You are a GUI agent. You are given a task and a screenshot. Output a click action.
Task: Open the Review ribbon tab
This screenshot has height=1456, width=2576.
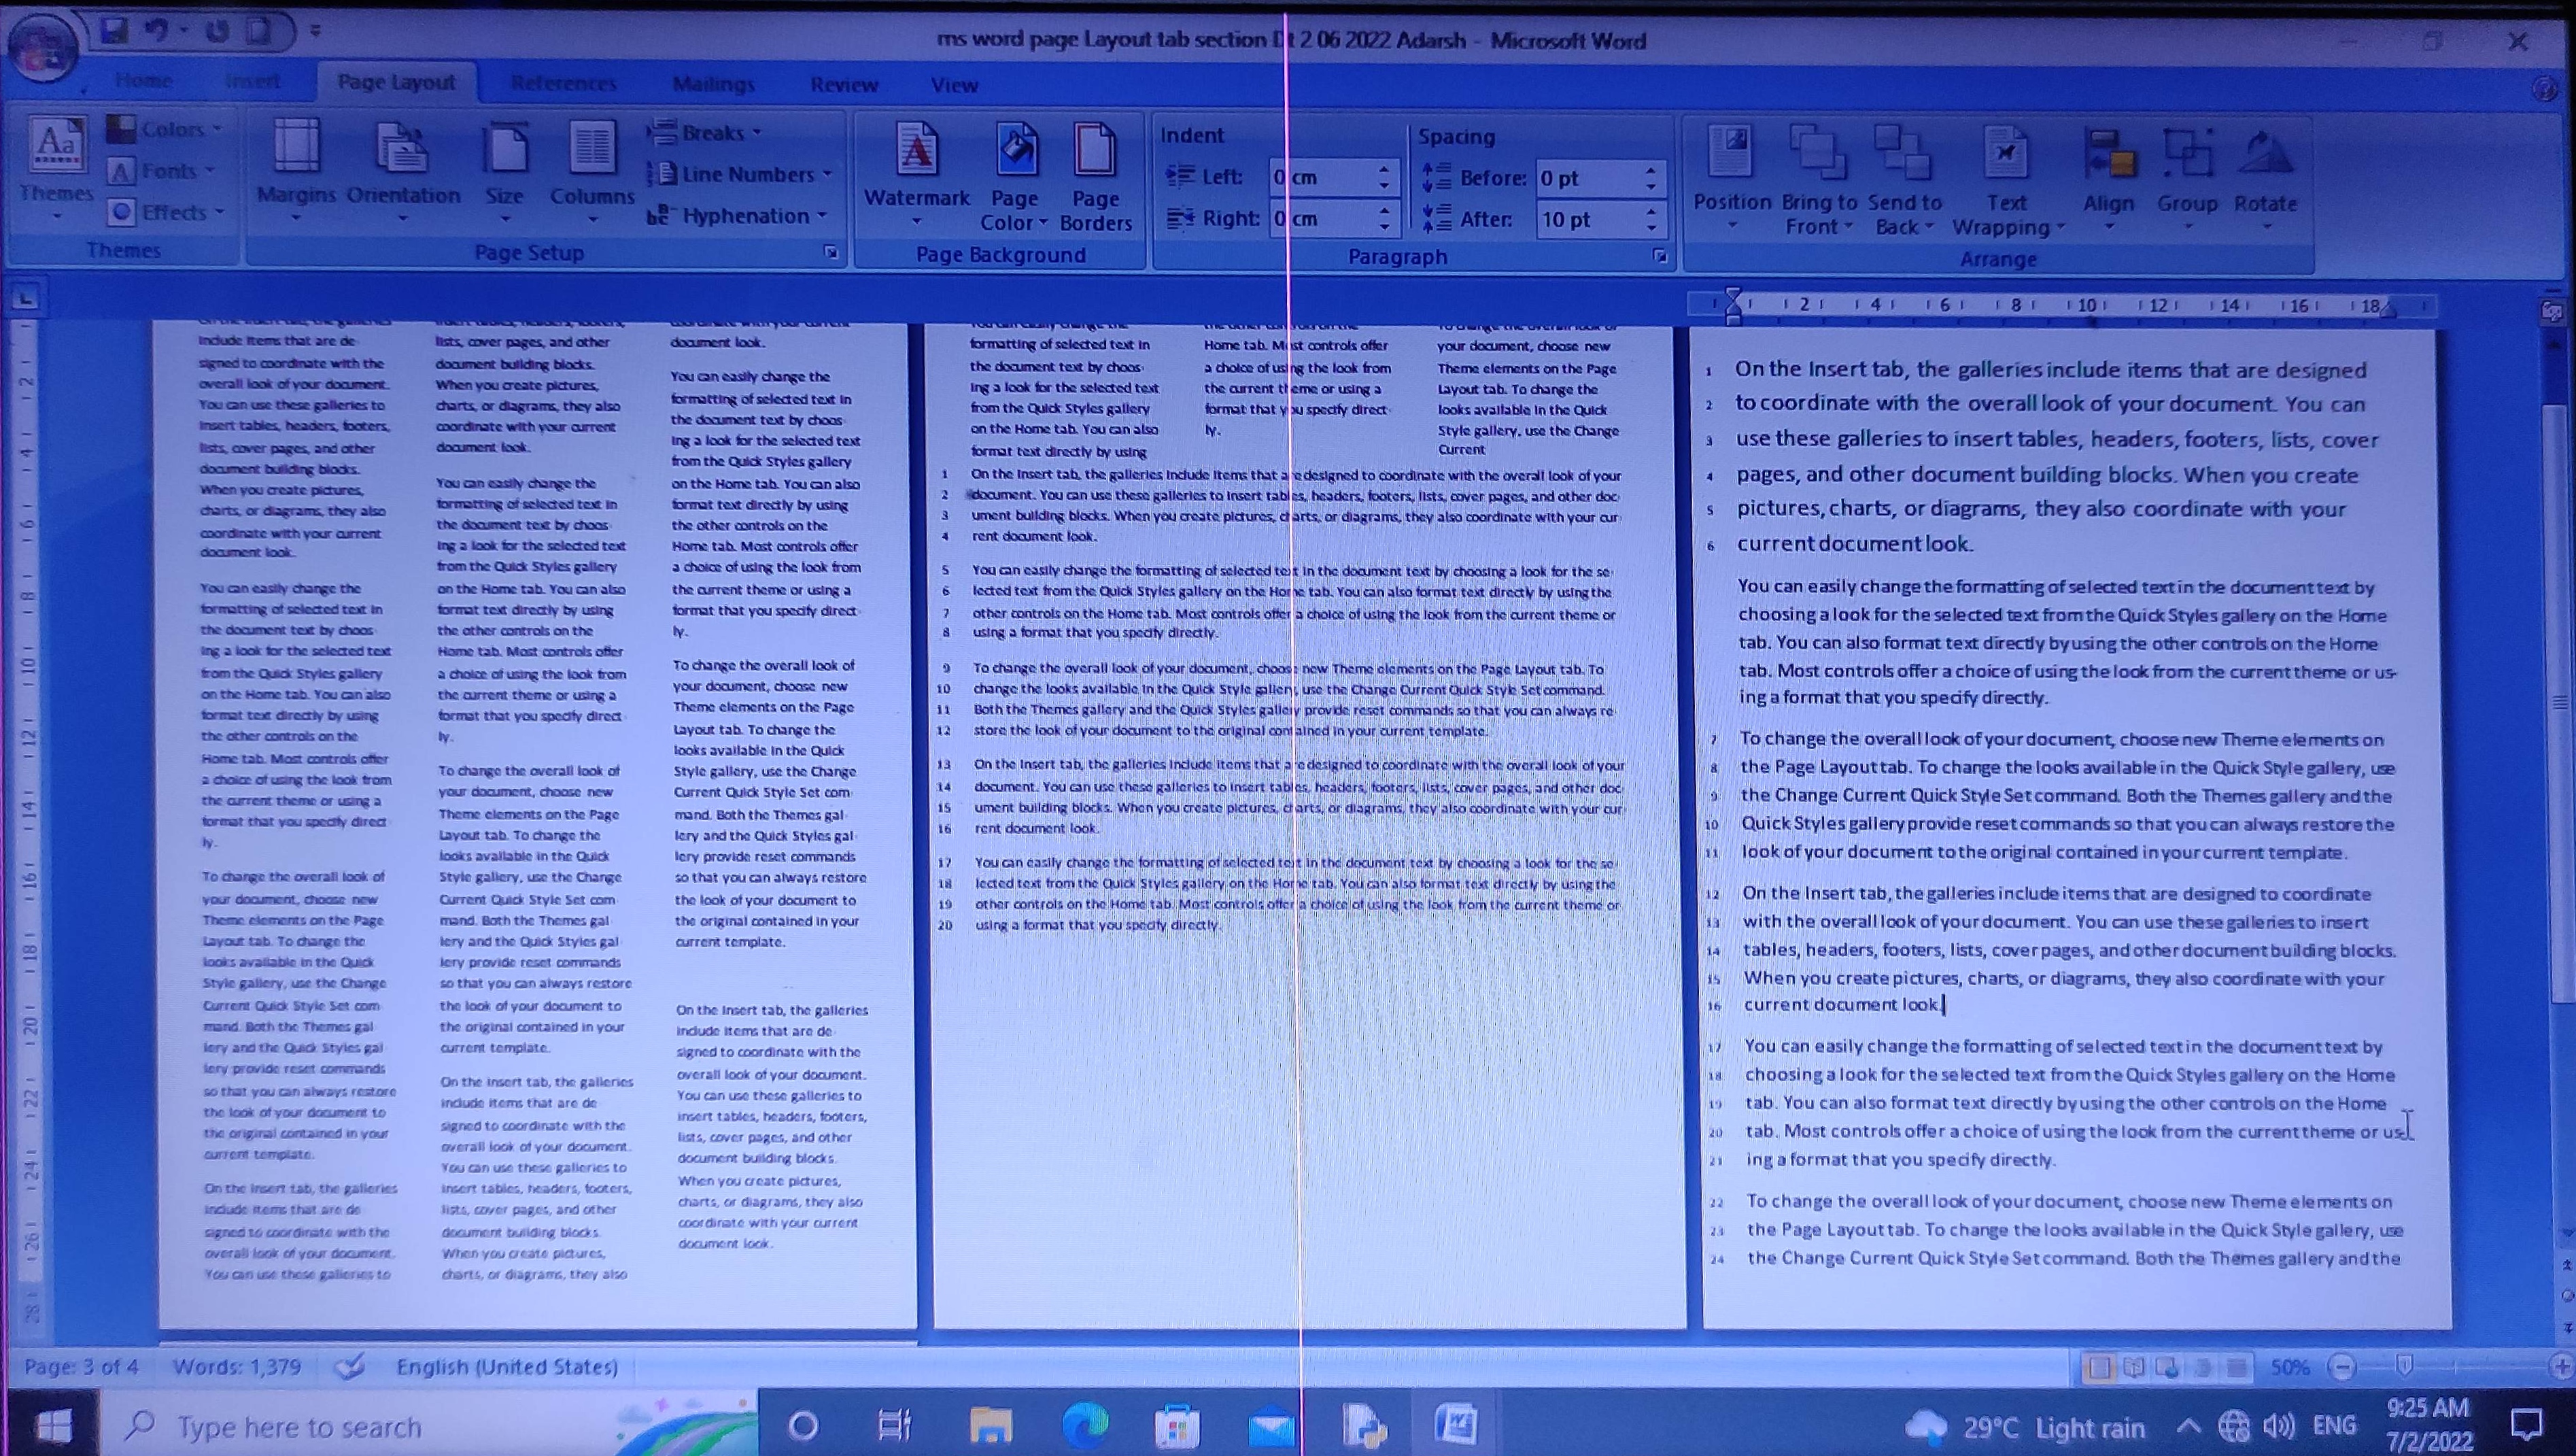click(x=844, y=85)
